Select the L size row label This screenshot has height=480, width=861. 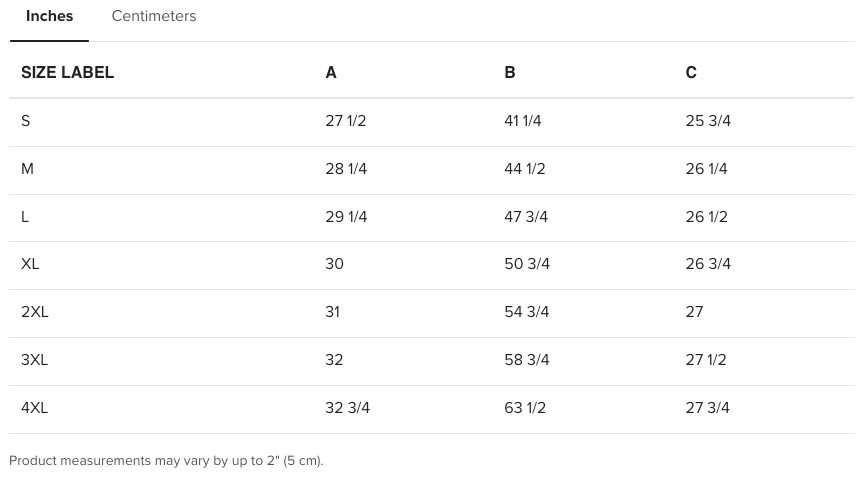pyautogui.click(x=25, y=217)
